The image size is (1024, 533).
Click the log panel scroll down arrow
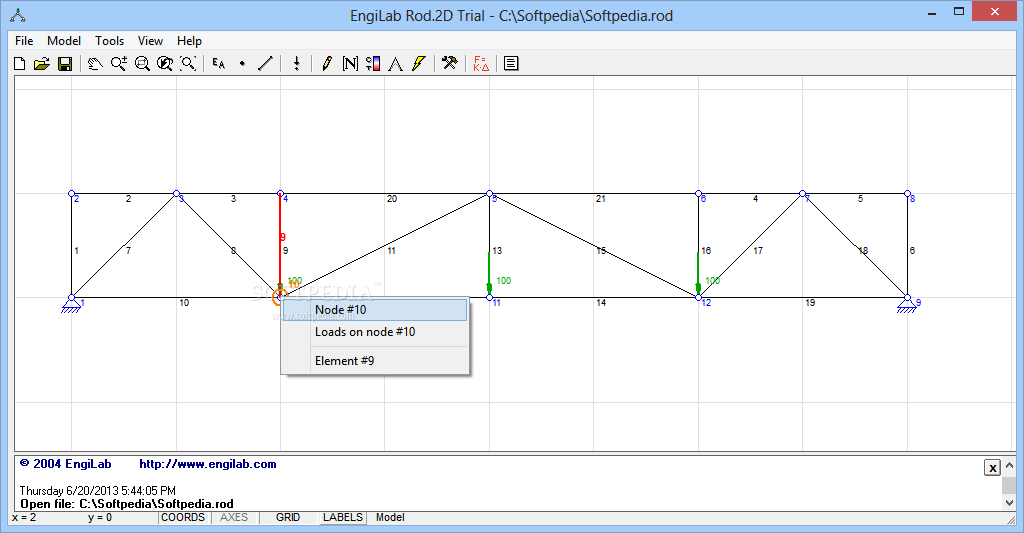click(x=1009, y=503)
